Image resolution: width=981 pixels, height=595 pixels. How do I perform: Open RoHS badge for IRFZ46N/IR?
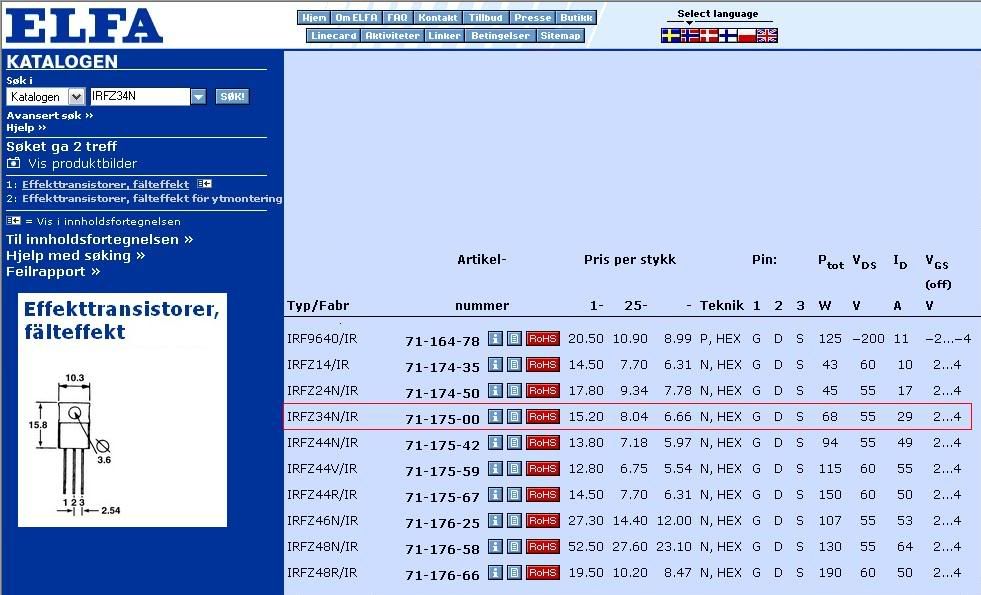click(x=542, y=520)
